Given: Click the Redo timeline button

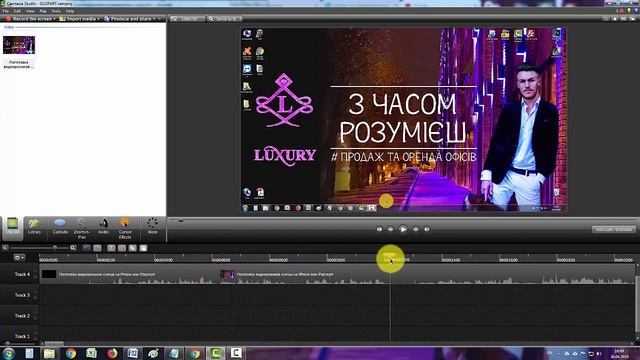Looking at the screenshot, I should click(x=97, y=248).
